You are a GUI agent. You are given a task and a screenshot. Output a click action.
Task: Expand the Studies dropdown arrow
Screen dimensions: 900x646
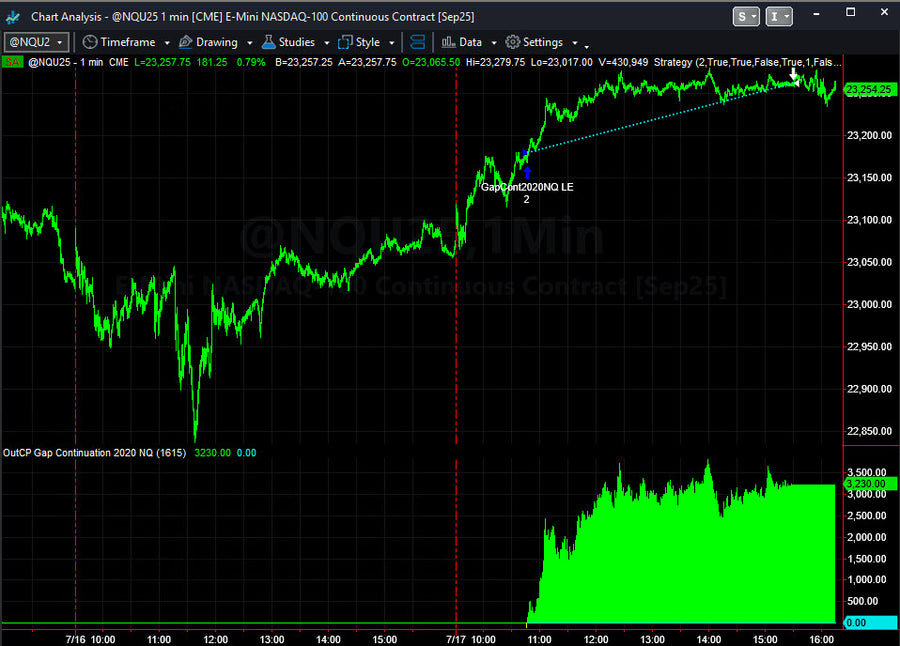click(x=327, y=43)
